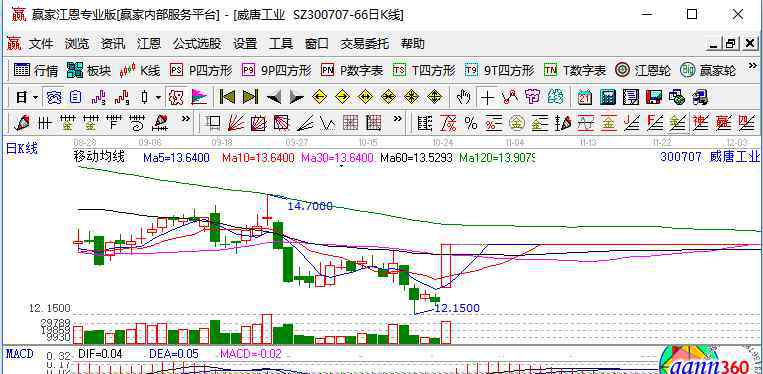Open the notepad list icon
Image resolution: width=763 pixels, height=374 pixels.
[631, 98]
